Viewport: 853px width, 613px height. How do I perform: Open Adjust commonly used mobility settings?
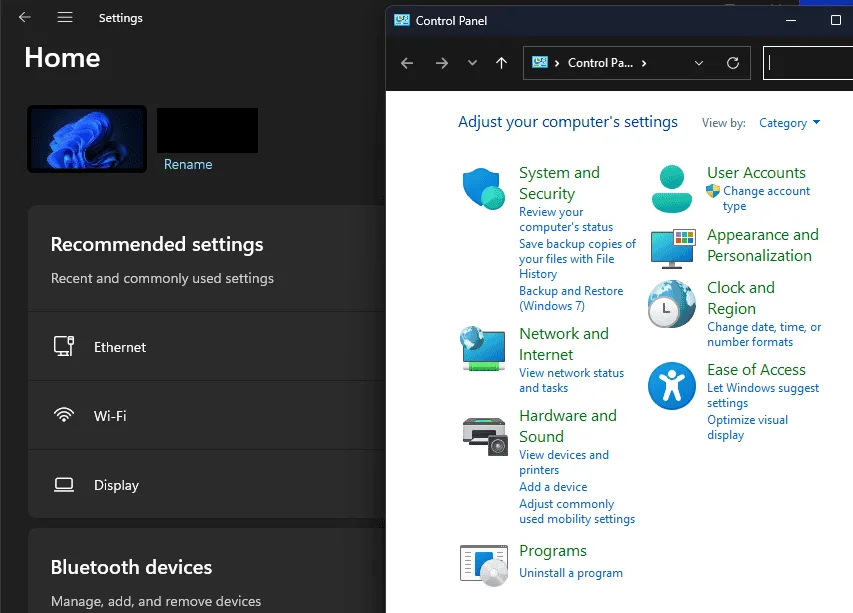tap(577, 511)
